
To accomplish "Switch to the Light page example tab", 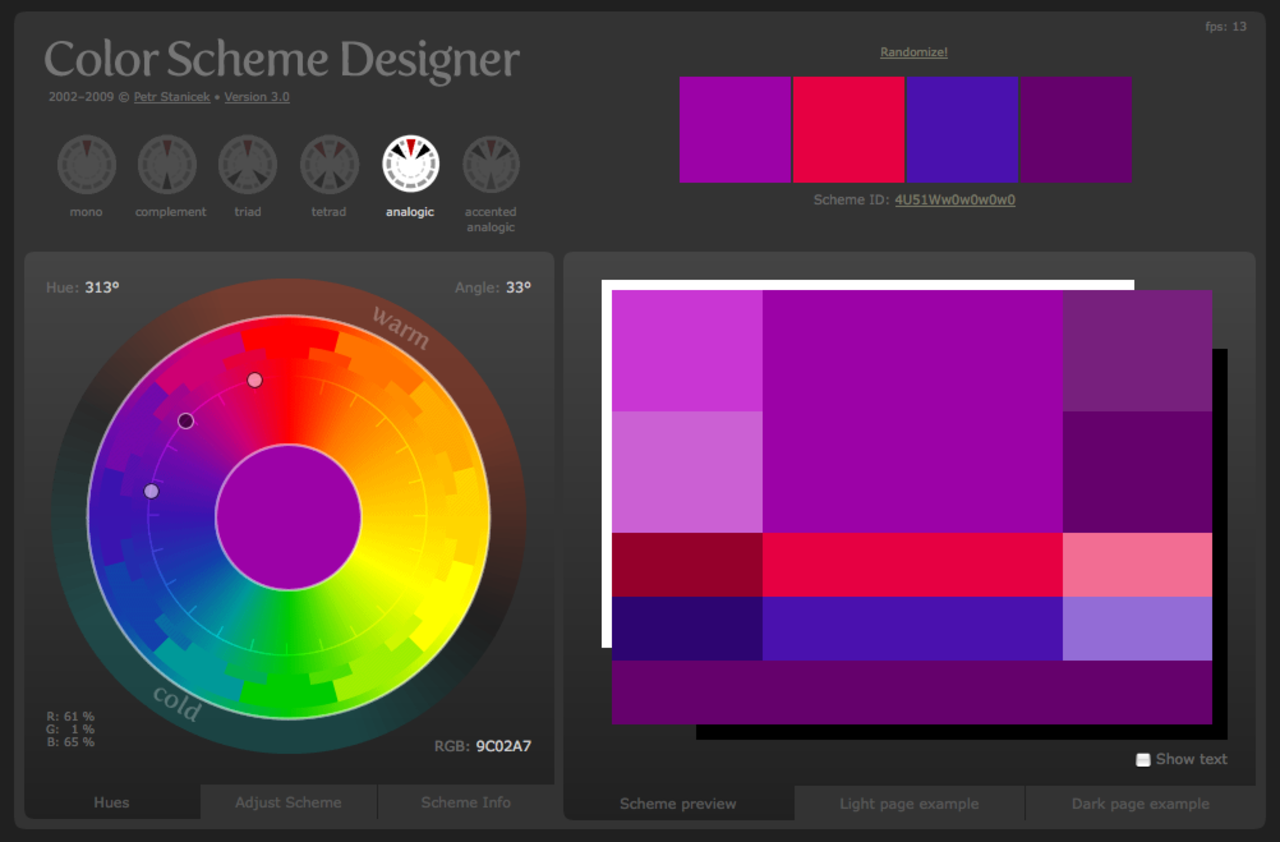I will [x=908, y=803].
